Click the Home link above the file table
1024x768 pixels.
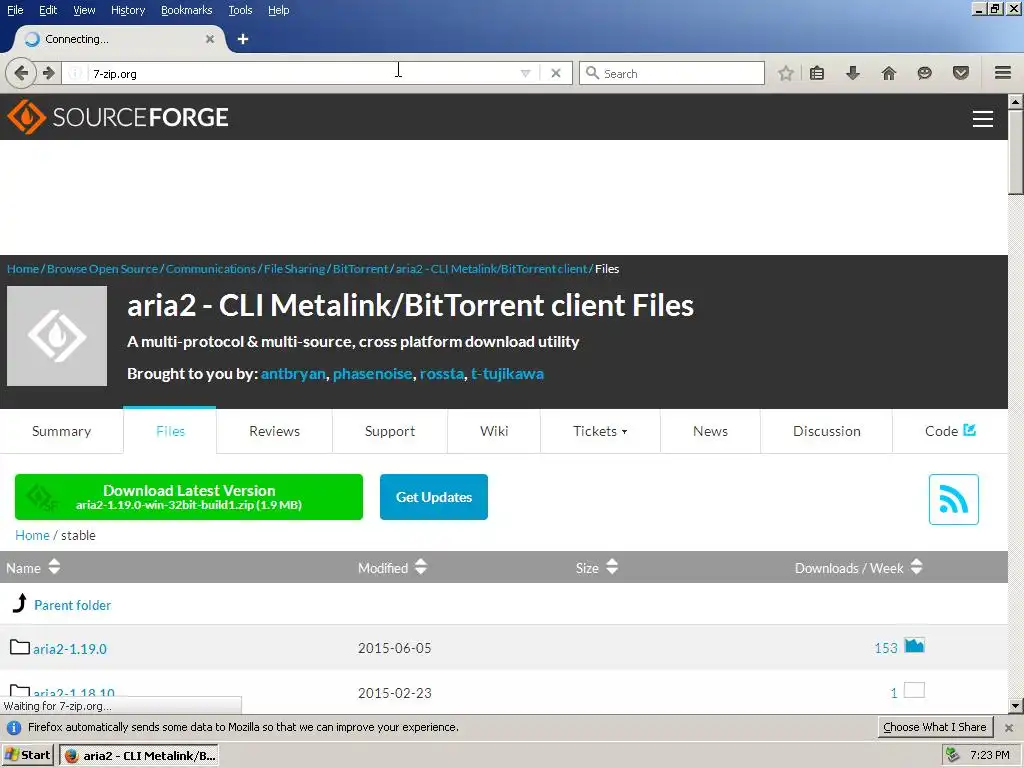(x=32, y=535)
